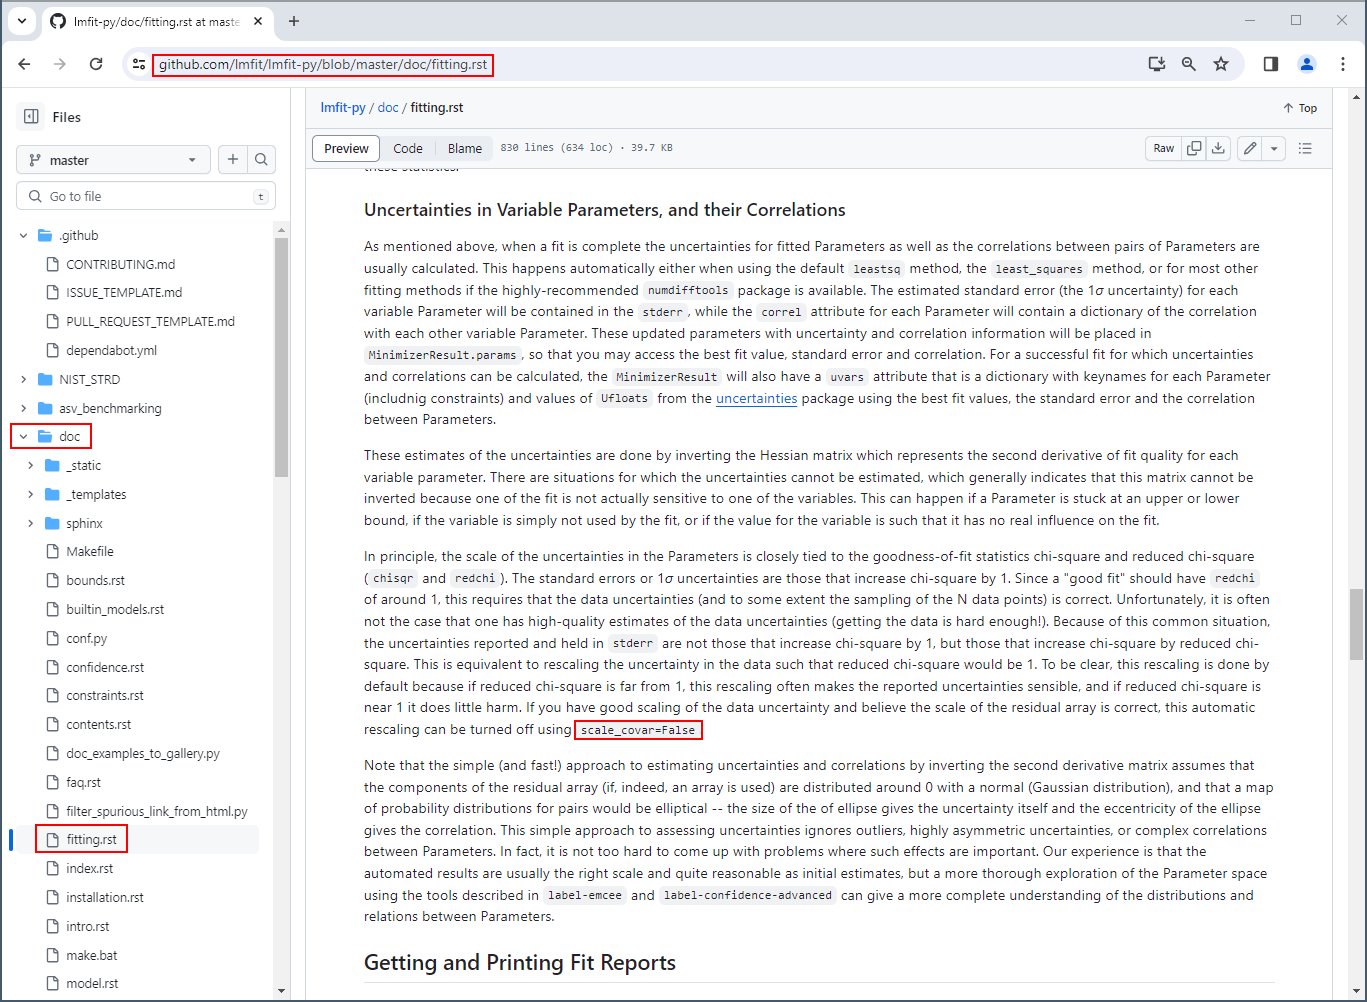Open the edit options dropdown arrow
1367x1002 pixels.
pos(1274,148)
